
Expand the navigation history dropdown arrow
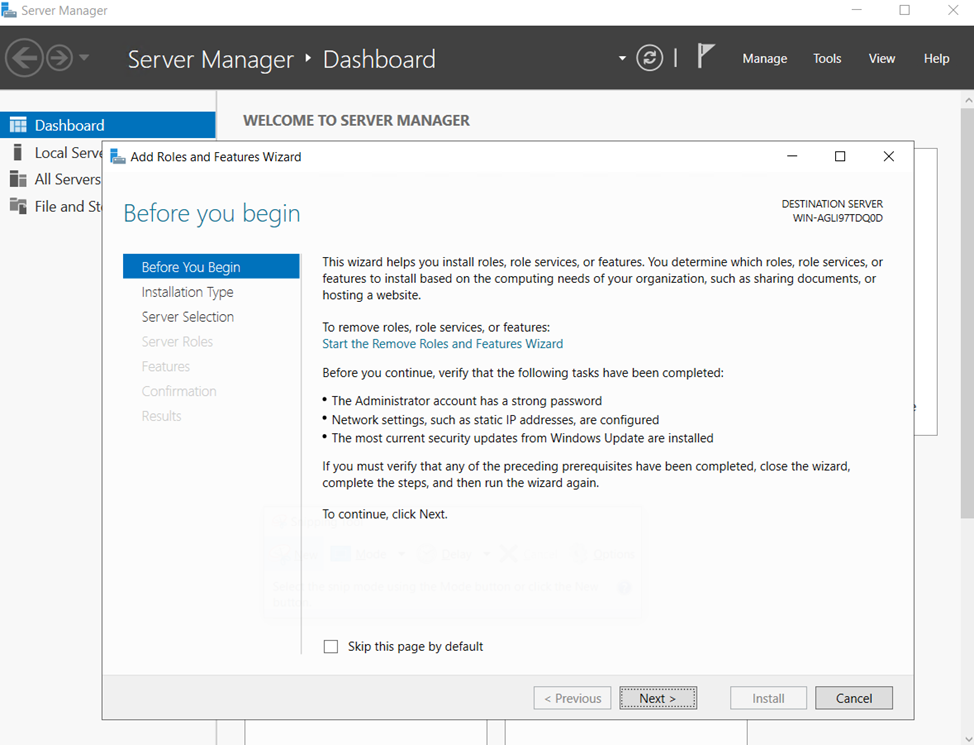(84, 58)
